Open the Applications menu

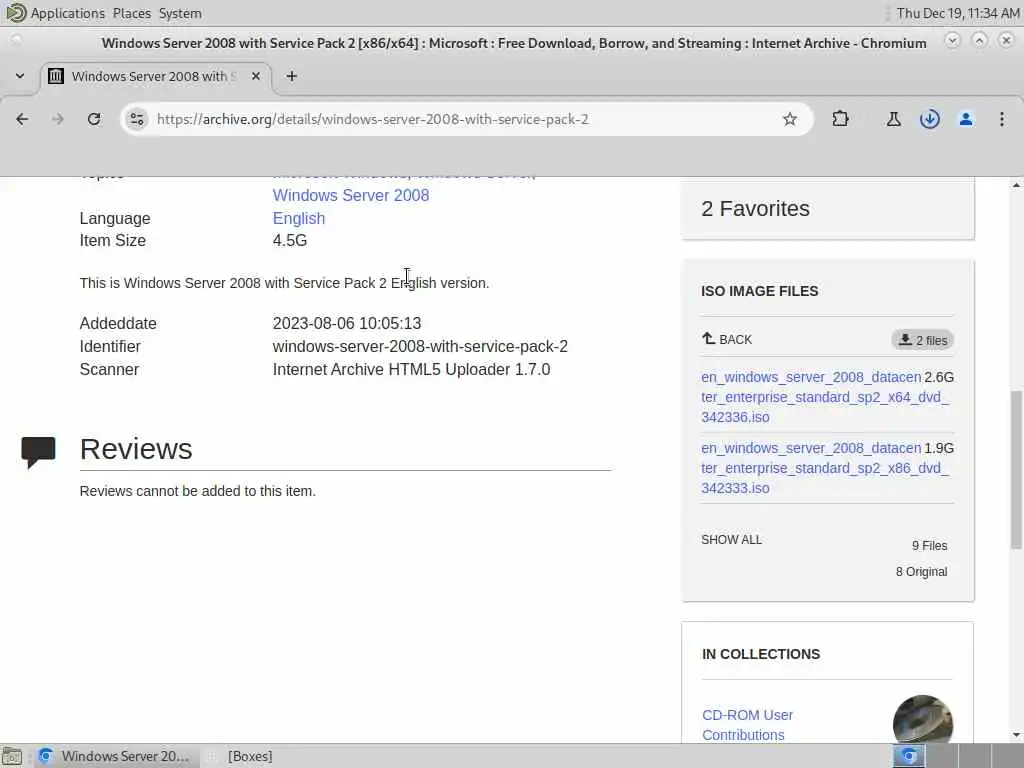pyautogui.click(x=67, y=13)
